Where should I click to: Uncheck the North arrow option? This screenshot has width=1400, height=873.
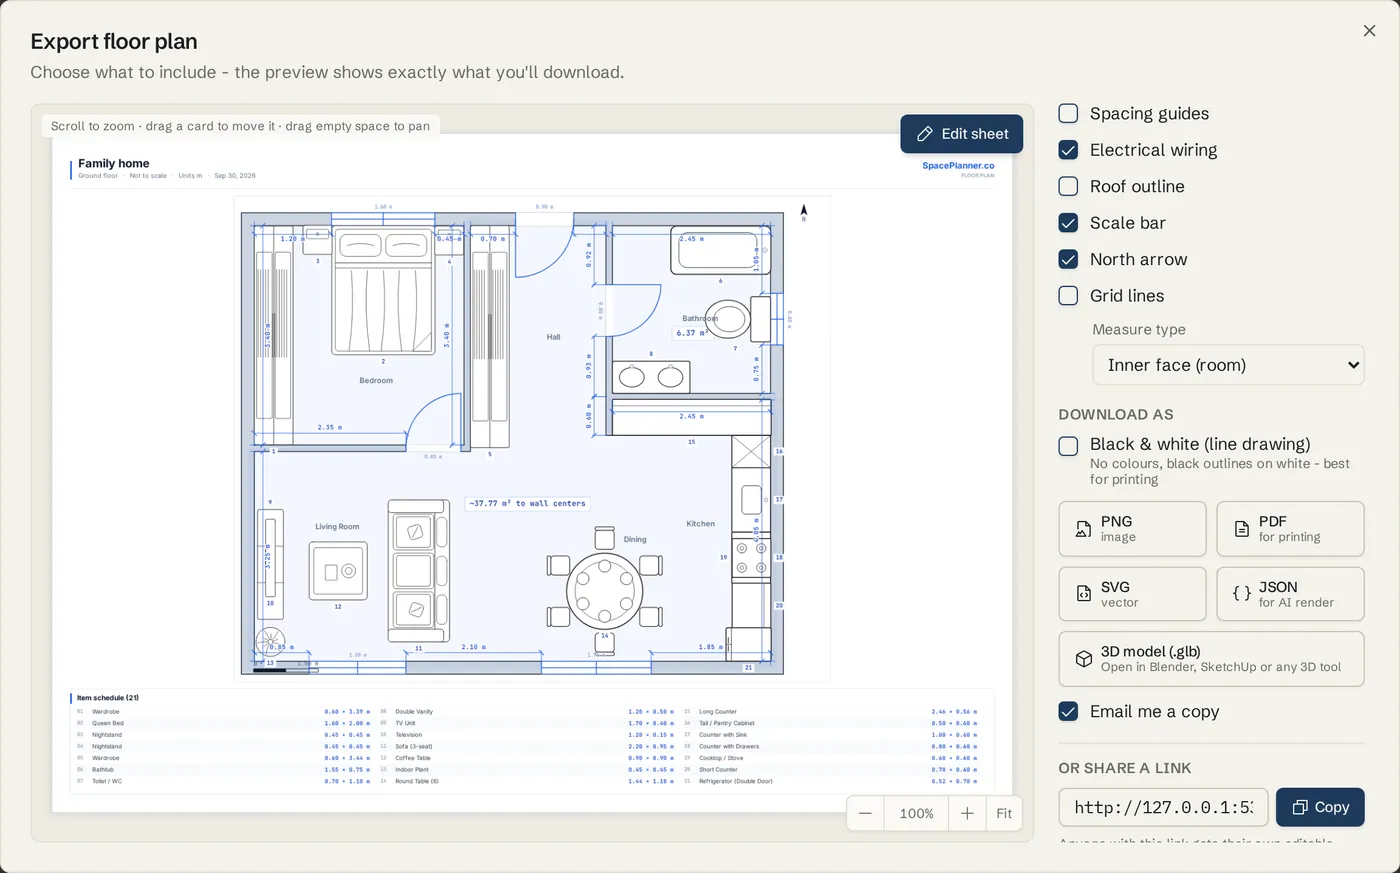(x=1068, y=259)
